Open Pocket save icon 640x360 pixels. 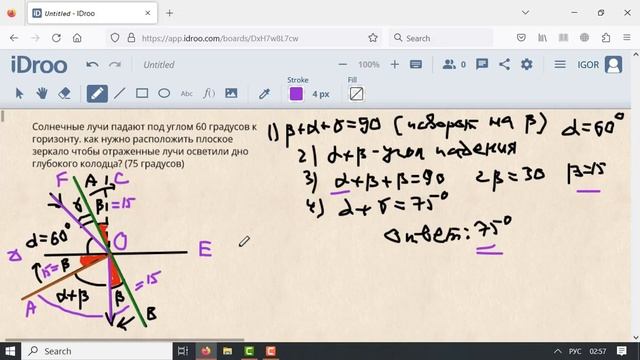tap(521, 38)
